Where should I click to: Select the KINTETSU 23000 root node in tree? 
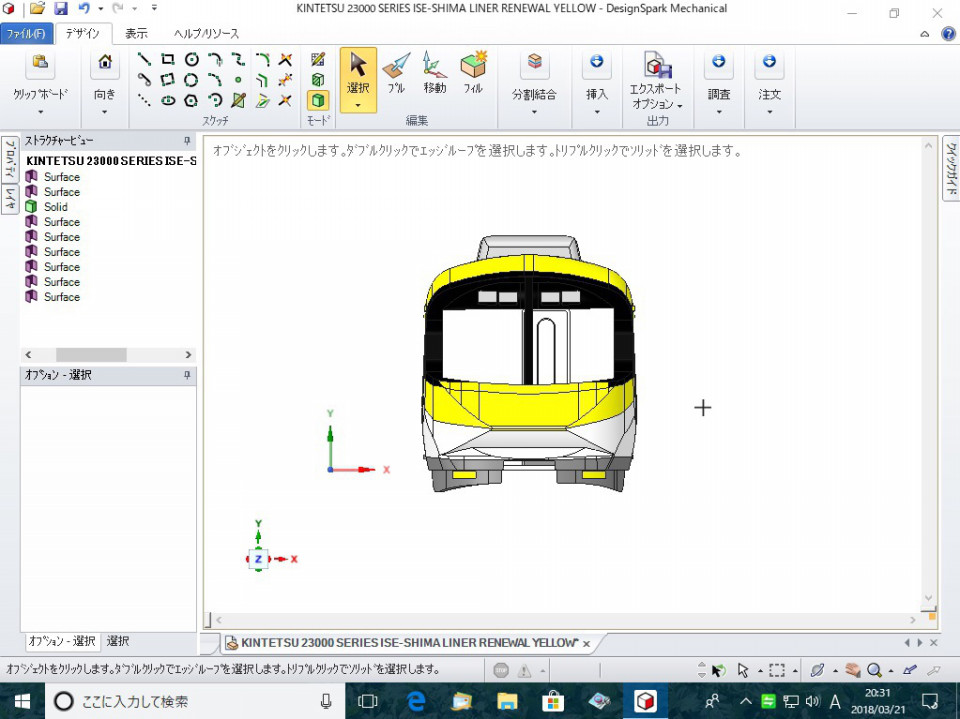111,161
